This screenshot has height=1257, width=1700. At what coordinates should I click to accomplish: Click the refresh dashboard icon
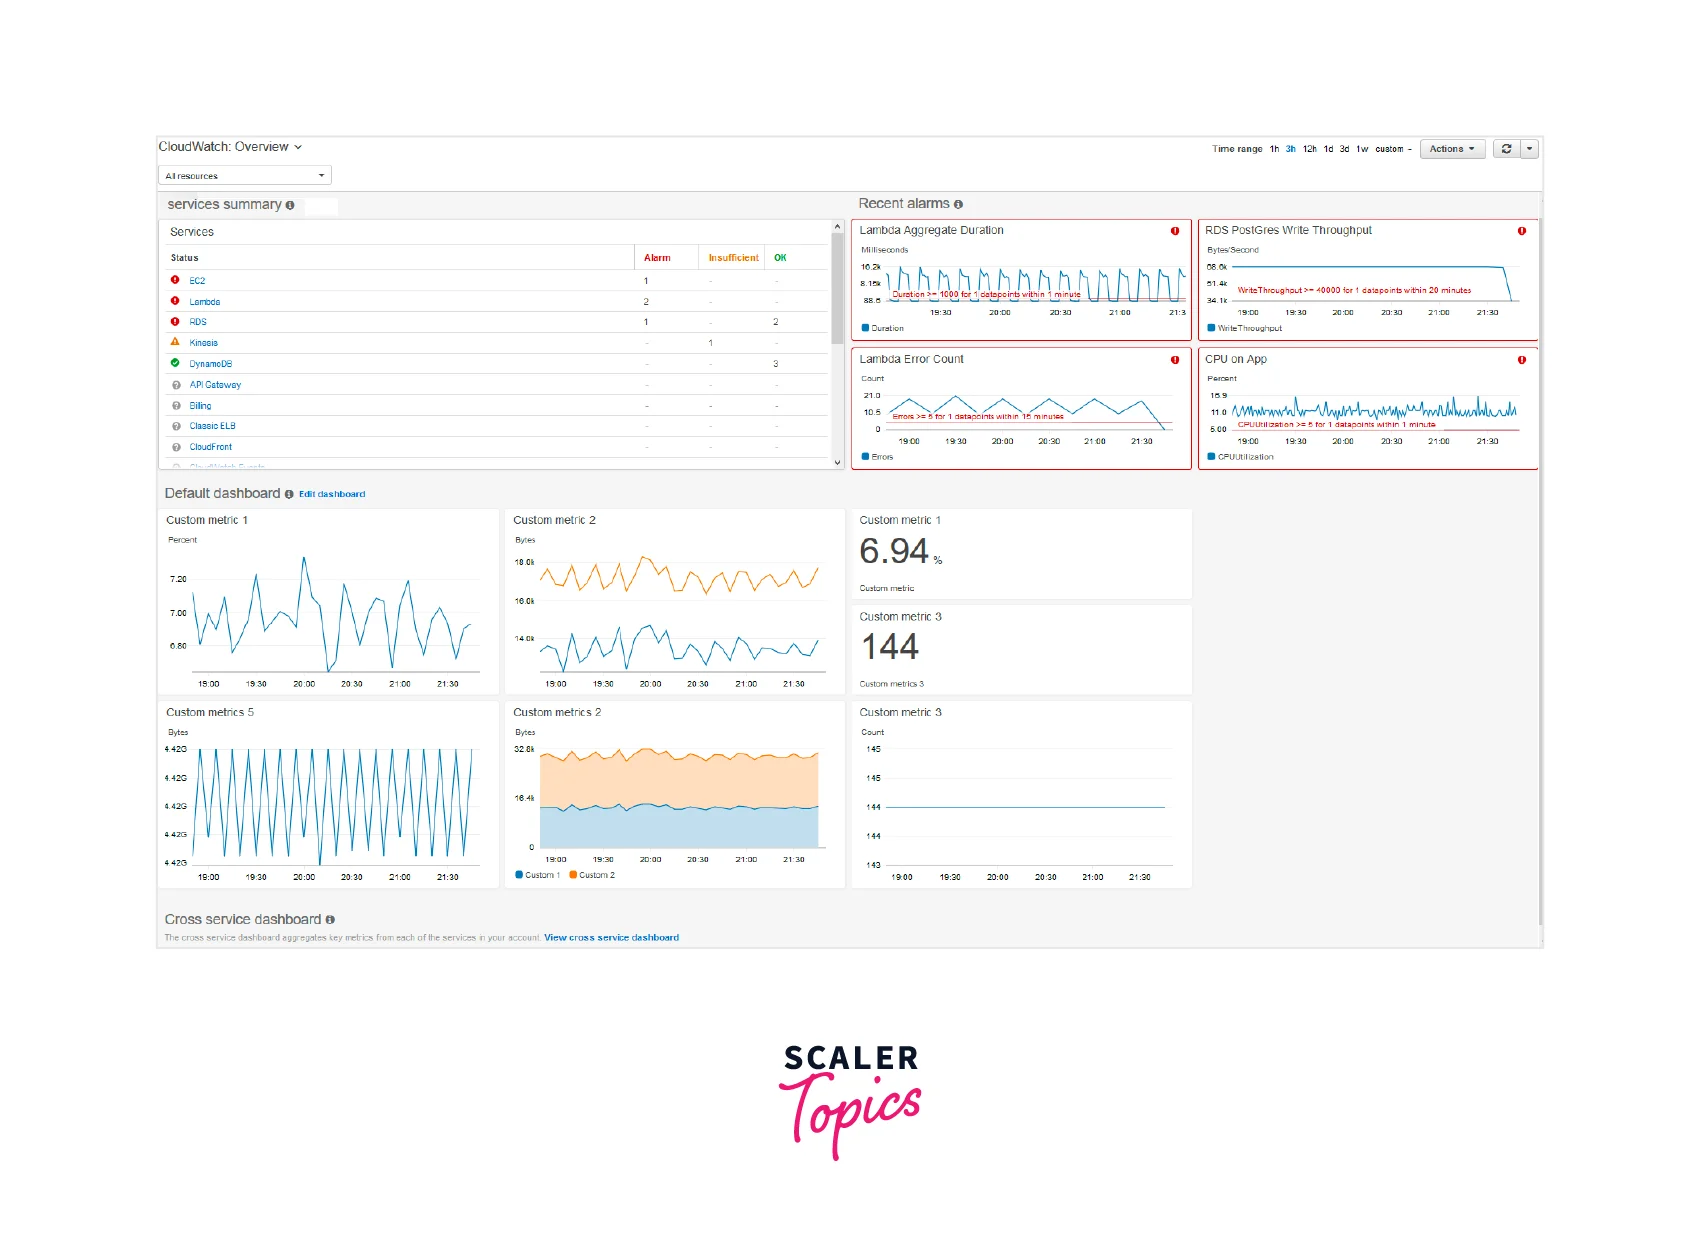[1506, 149]
